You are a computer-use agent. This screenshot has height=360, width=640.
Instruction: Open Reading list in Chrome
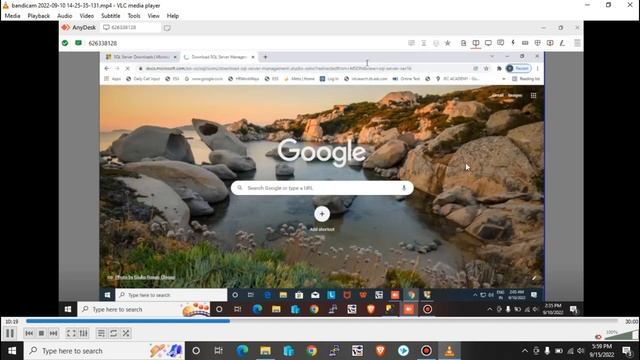pyautogui.click(x=526, y=79)
